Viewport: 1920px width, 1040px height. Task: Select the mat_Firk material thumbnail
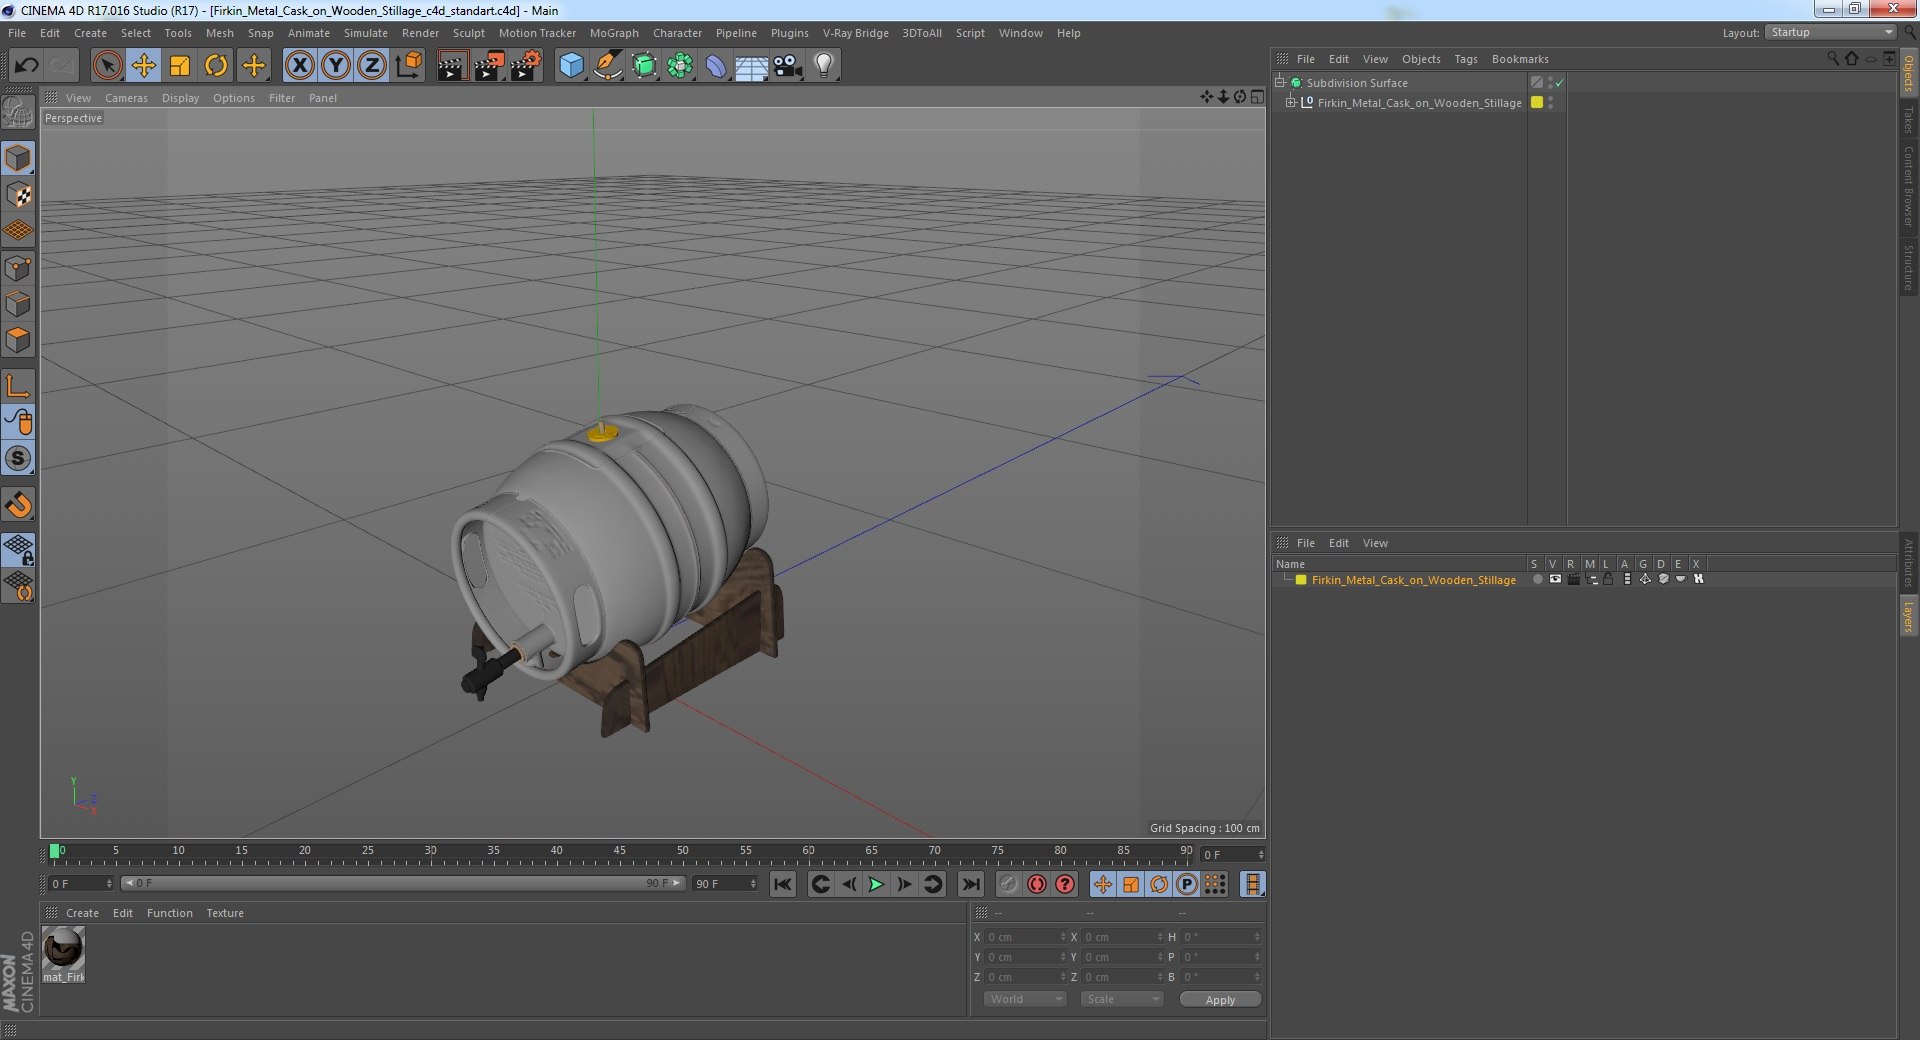pyautogui.click(x=64, y=954)
